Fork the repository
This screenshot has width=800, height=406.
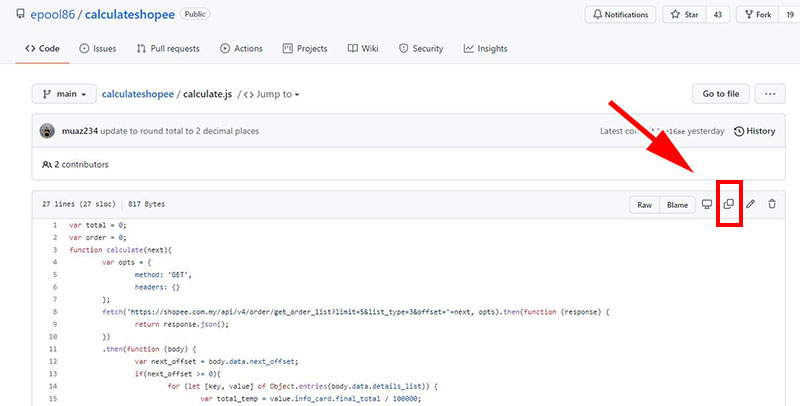758,15
